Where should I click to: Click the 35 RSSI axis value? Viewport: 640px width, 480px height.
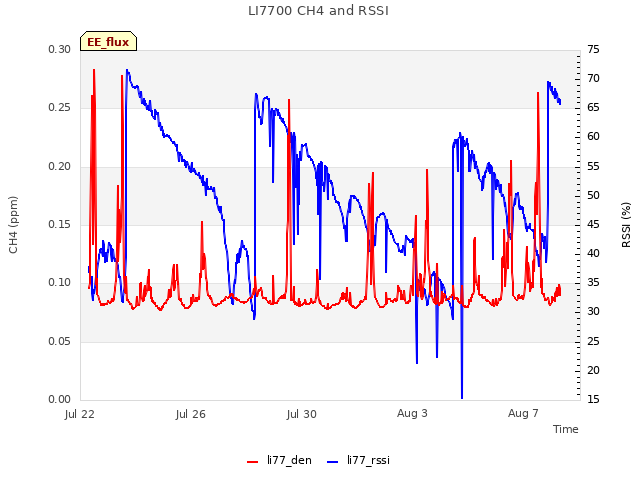tap(593, 283)
